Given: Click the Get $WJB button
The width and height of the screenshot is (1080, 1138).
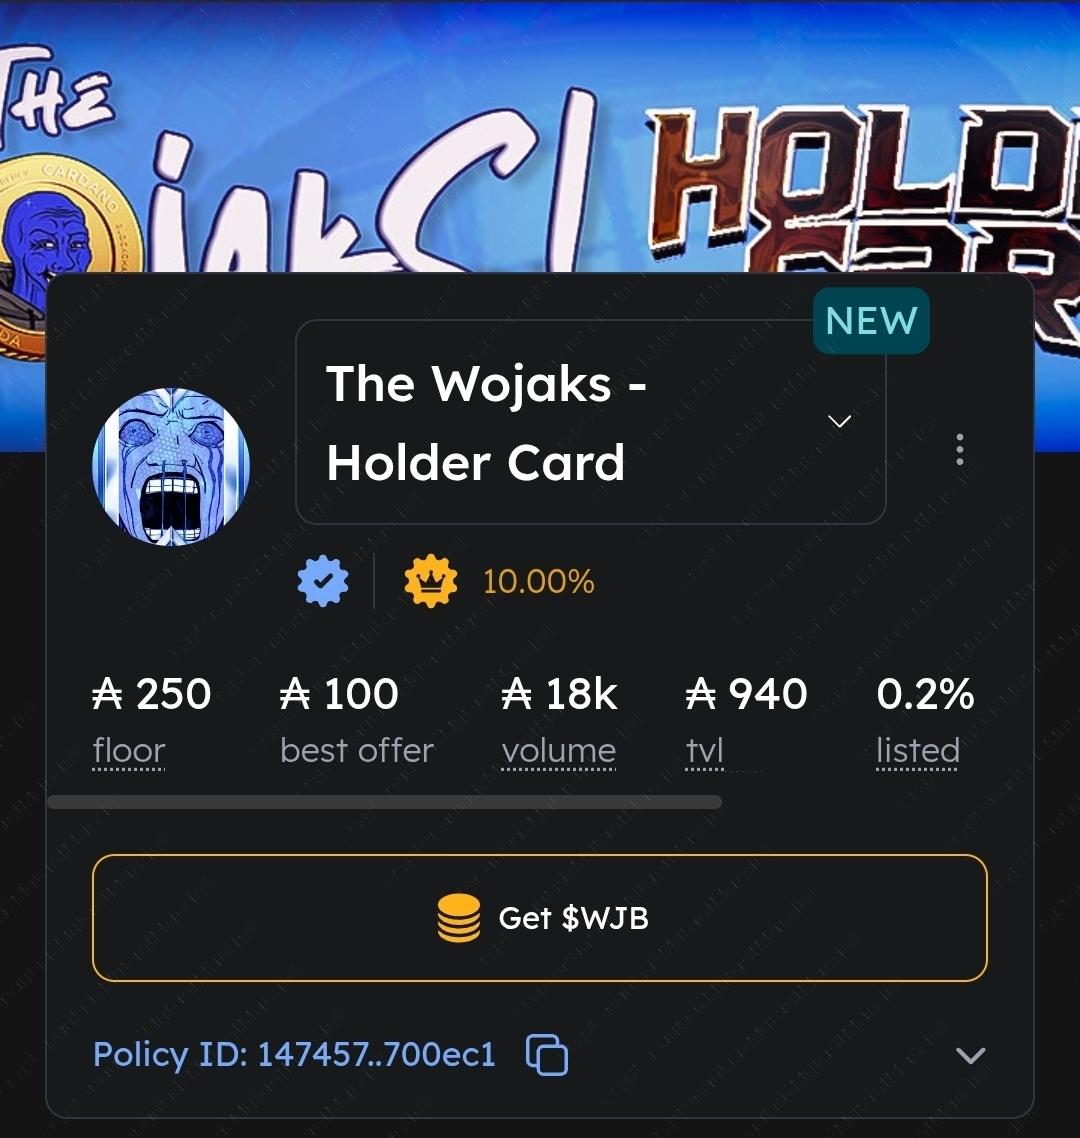Looking at the screenshot, I should point(540,918).
